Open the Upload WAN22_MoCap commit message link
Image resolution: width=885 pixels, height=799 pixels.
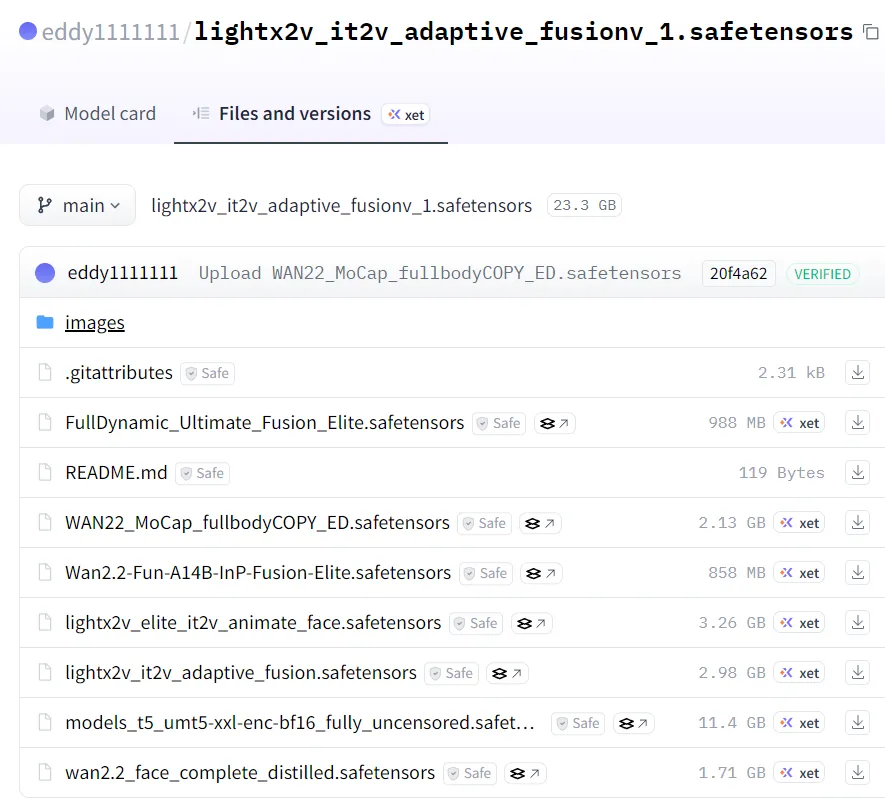439,273
